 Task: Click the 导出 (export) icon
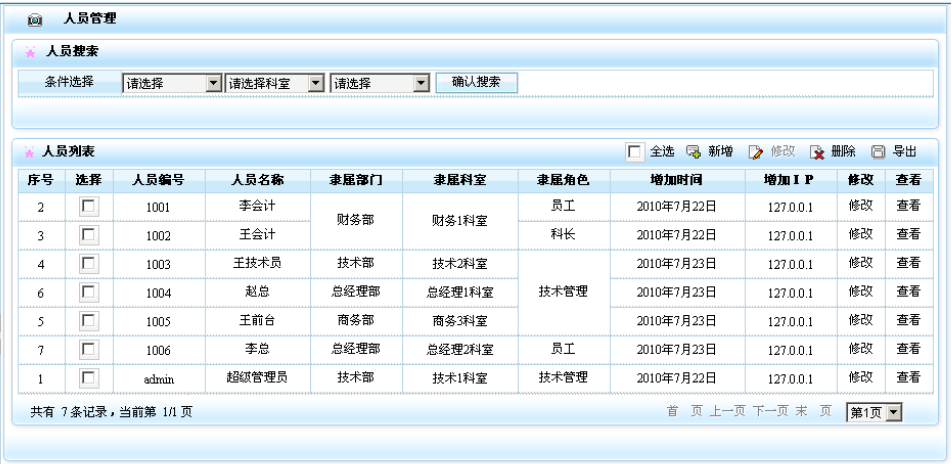tap(877, 152)
